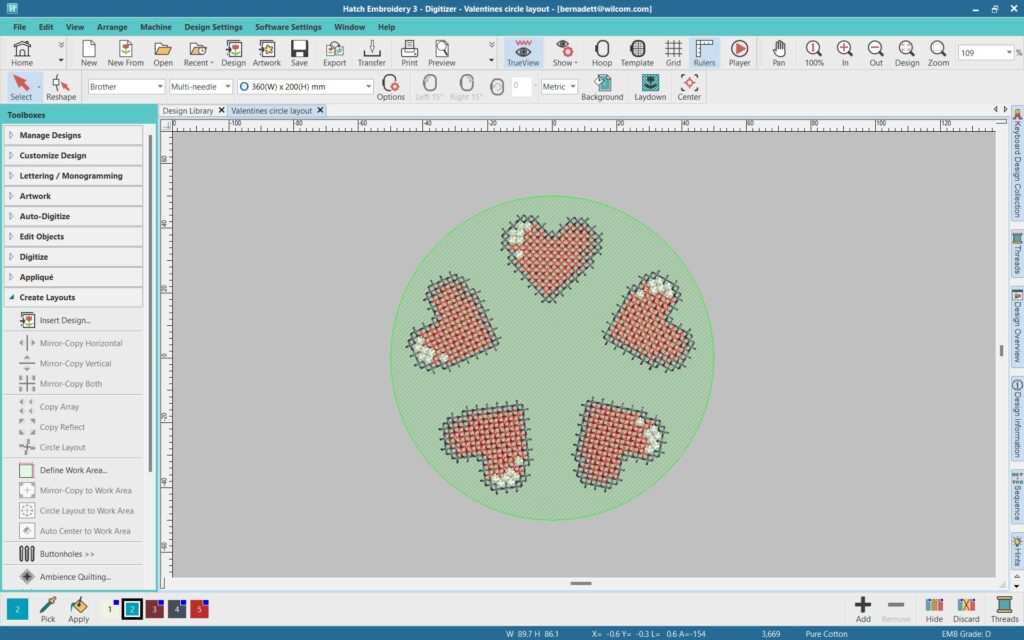Add a new thread color with Add

(x=863, y=609)
